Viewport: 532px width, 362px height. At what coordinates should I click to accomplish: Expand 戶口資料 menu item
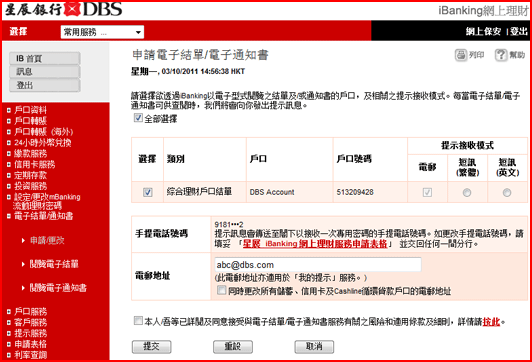(x=30, y=110)
